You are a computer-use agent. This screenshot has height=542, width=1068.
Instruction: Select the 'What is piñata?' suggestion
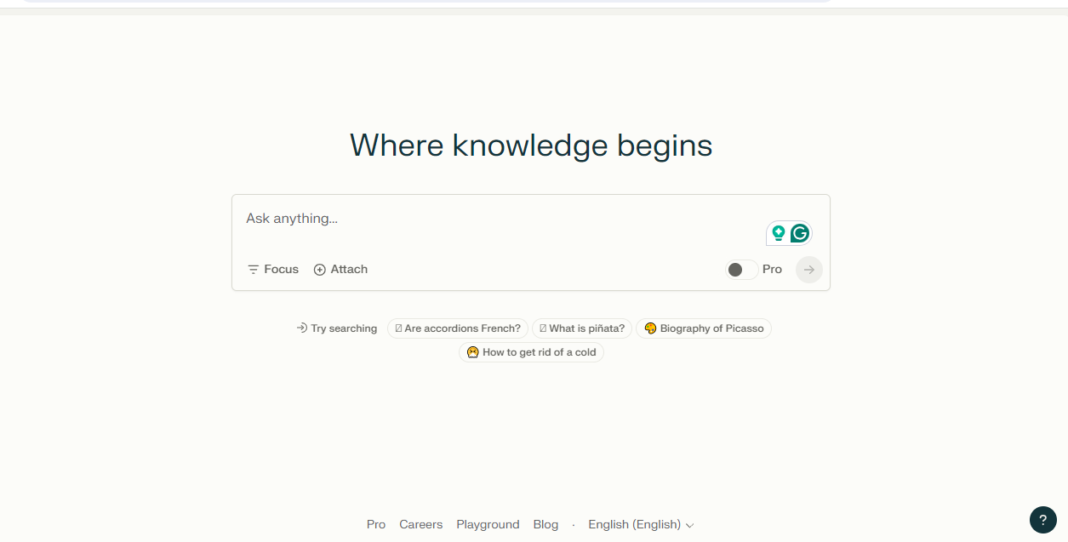click(x=582, y=328)
